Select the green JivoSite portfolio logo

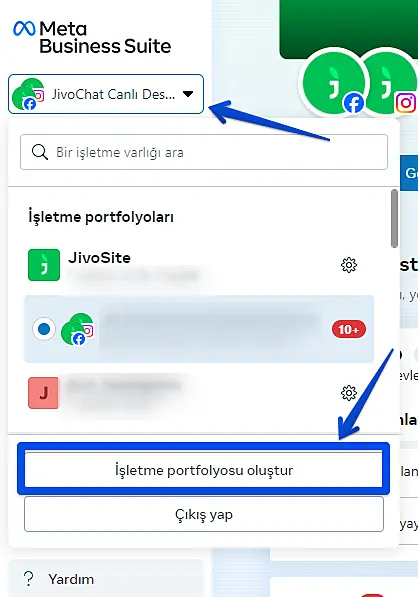tap(44, 265)
